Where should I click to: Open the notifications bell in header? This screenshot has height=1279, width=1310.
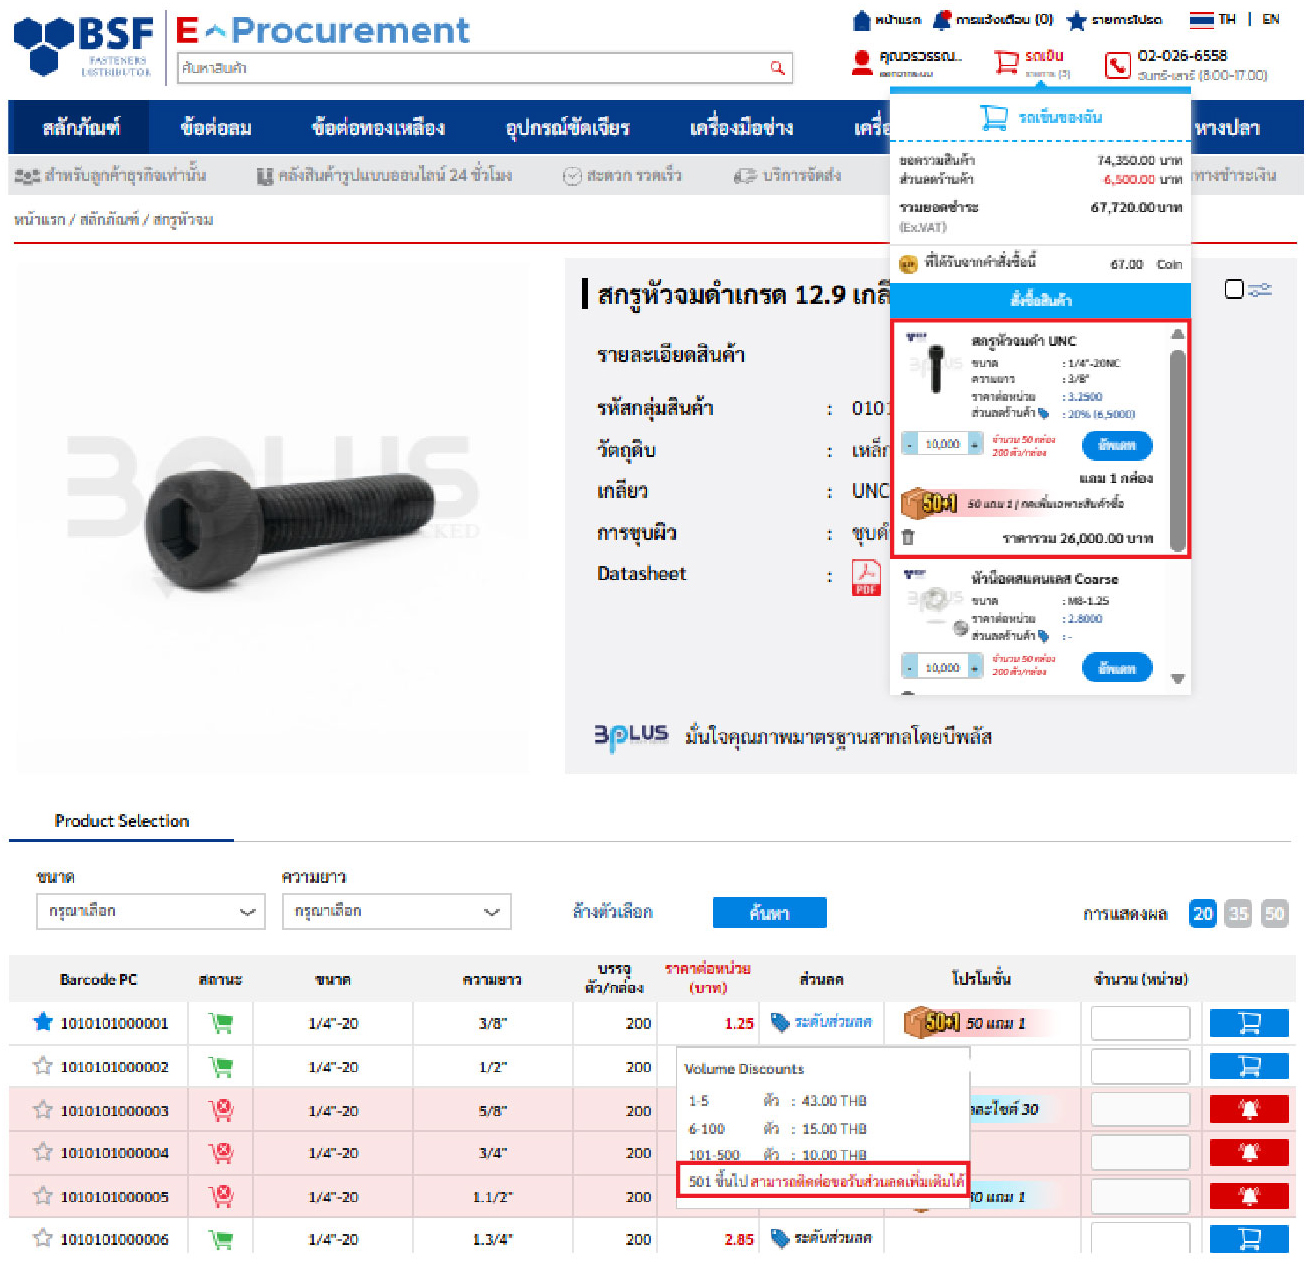(x=941, y=20)
